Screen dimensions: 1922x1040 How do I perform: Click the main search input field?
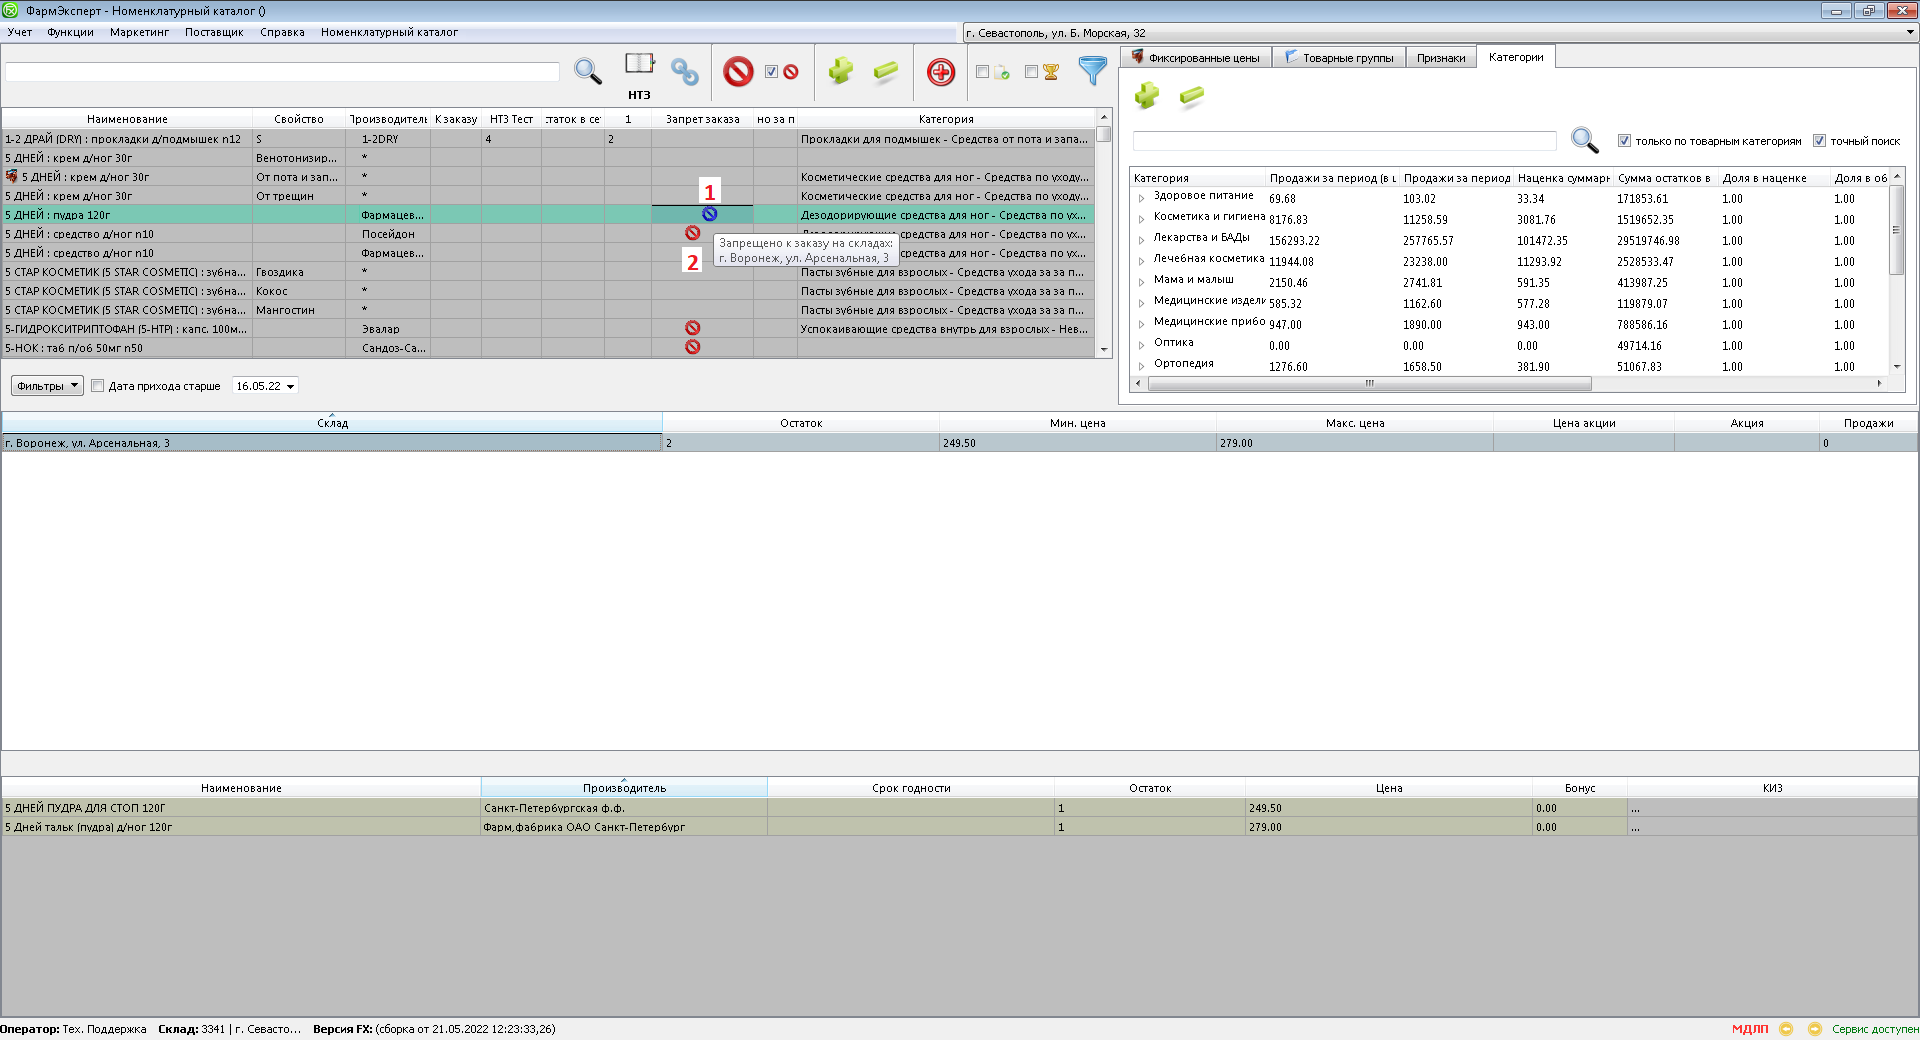[282, 72]
